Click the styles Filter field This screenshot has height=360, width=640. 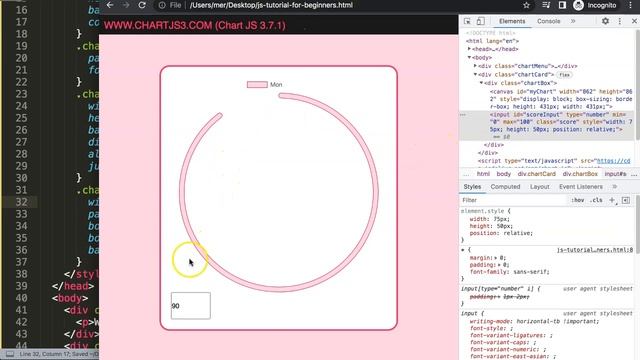tap(514, 200)
